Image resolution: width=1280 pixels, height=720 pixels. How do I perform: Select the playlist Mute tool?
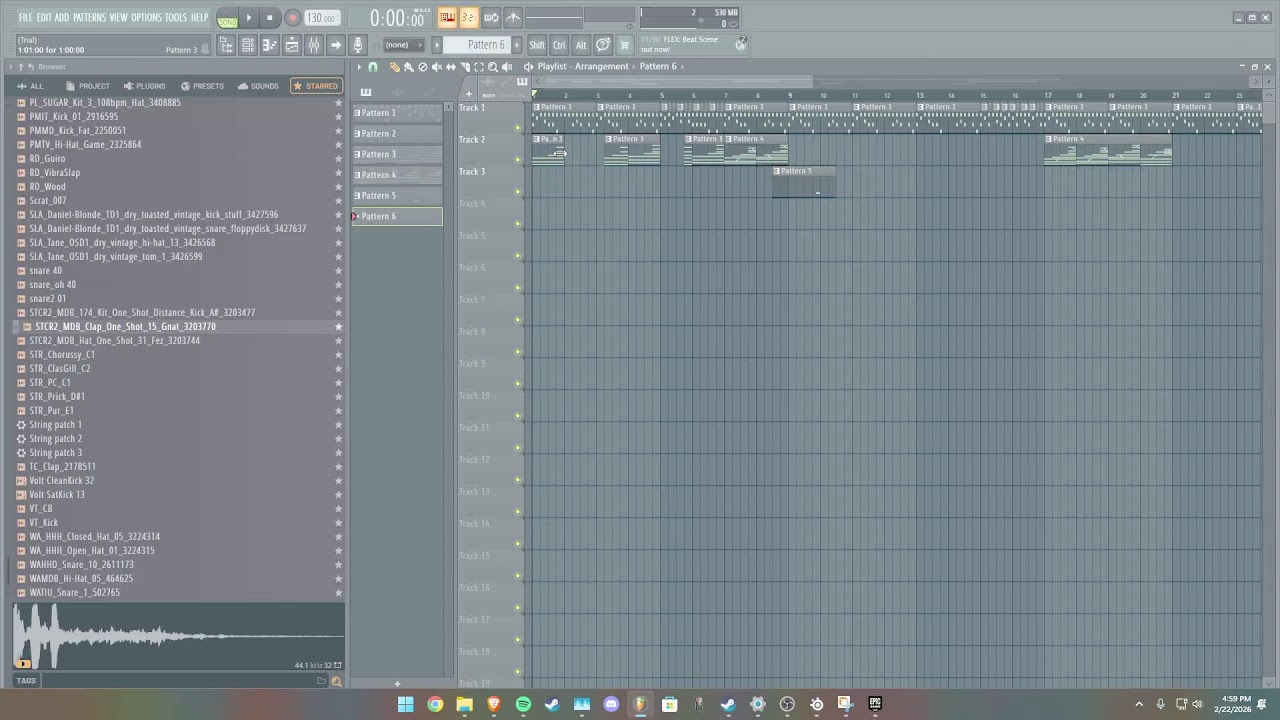tap(437, 67)
